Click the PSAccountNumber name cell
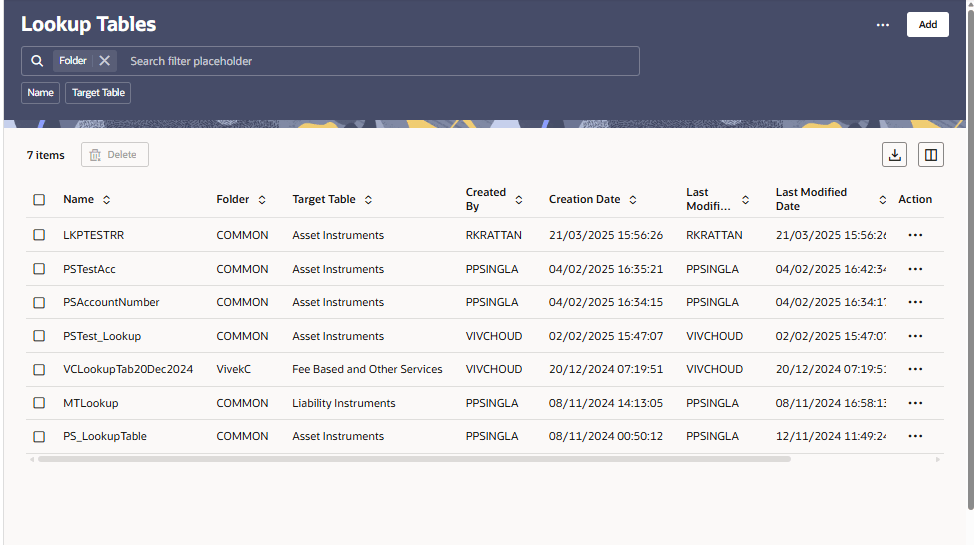The image size is (974, 545). (111, 302)
